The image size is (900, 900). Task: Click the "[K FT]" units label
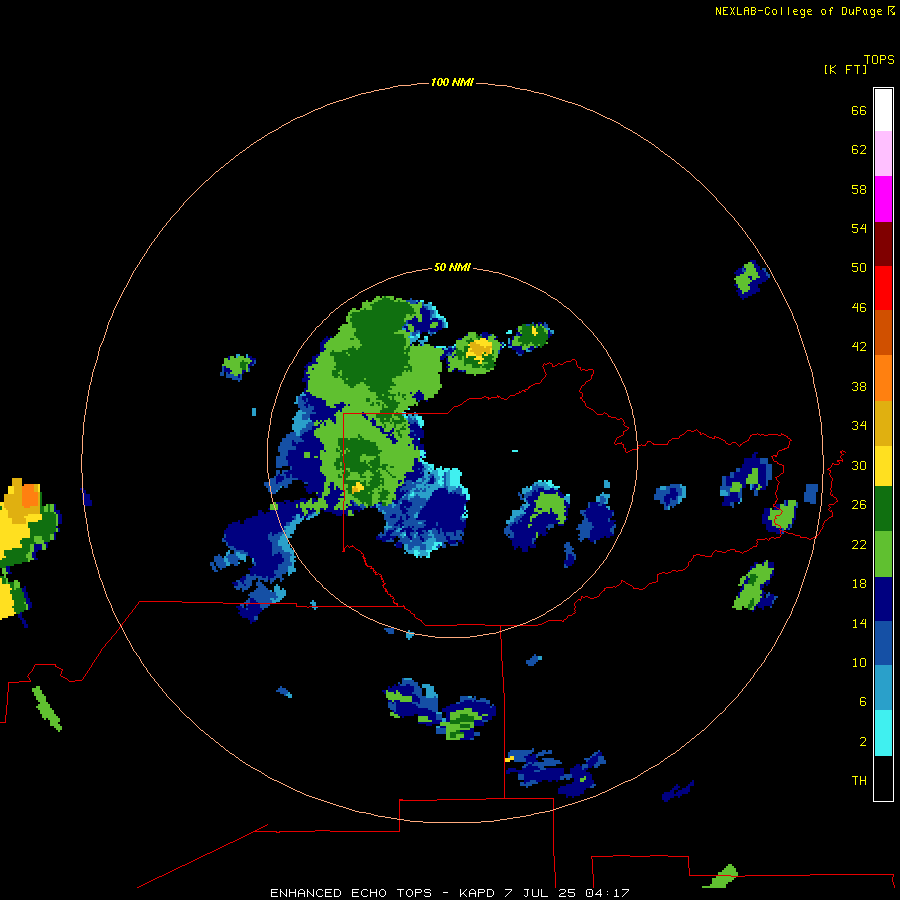coord(845,70)
